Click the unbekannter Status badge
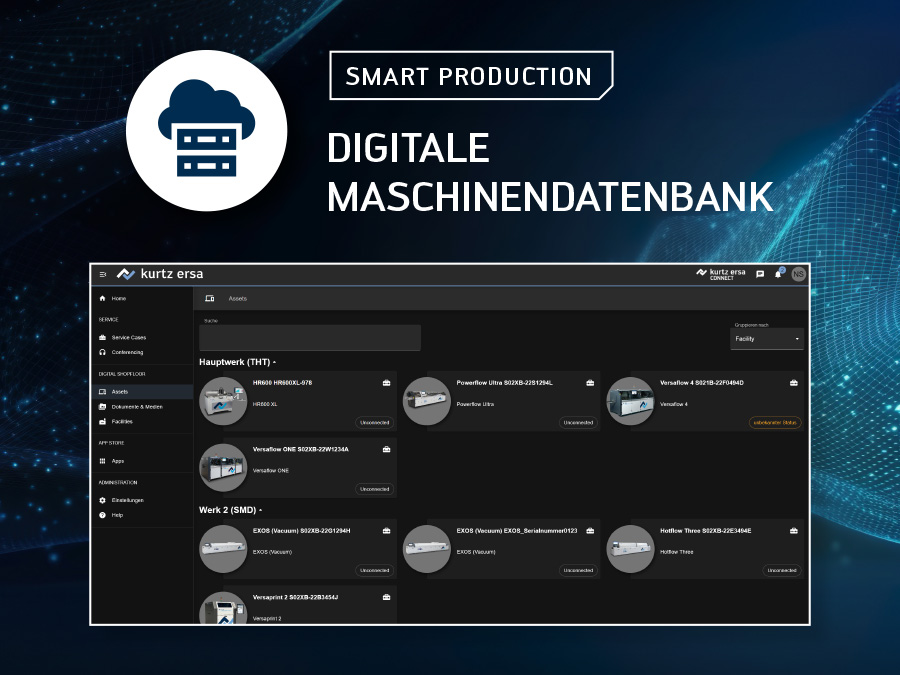The height and width of the screenshot is (675, 900). [x=775, y=423]
